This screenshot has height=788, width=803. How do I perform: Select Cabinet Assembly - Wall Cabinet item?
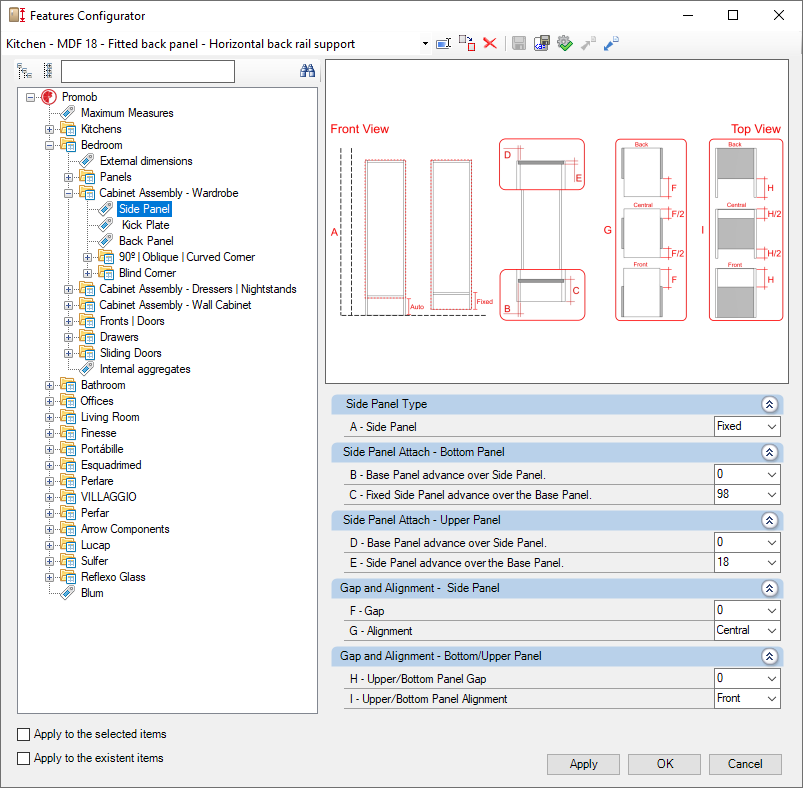point(175,305)
